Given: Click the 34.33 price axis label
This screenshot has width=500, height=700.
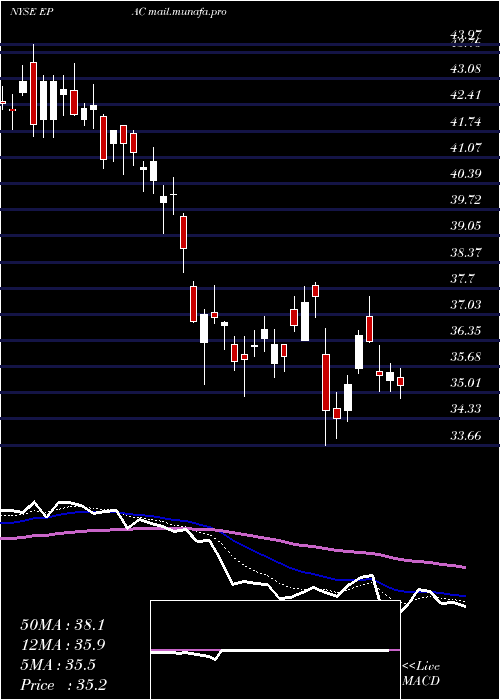Looking at the screenshot, I should click(466, 408).
